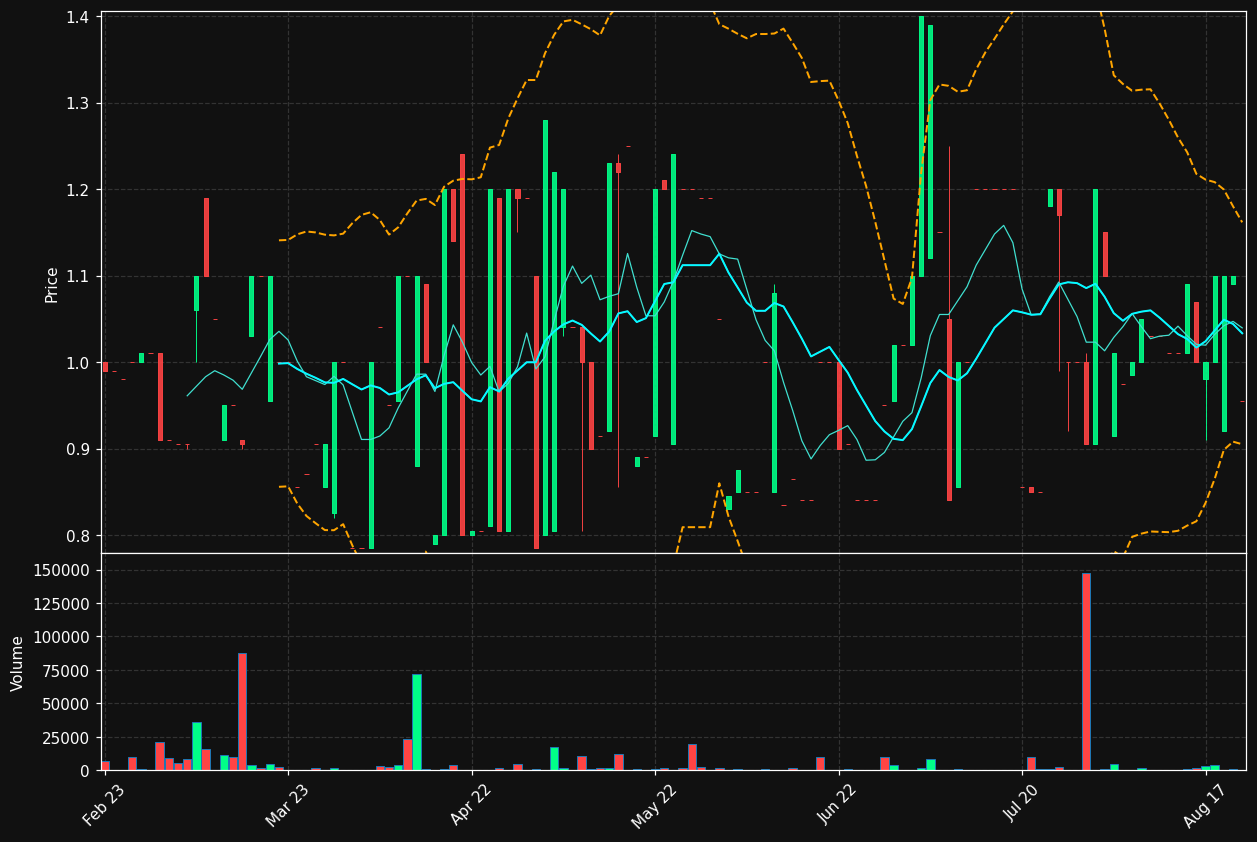The image size is (1257, 842).
Task: Click the green volume bar reaching about 72000
Action: (417, 722)
